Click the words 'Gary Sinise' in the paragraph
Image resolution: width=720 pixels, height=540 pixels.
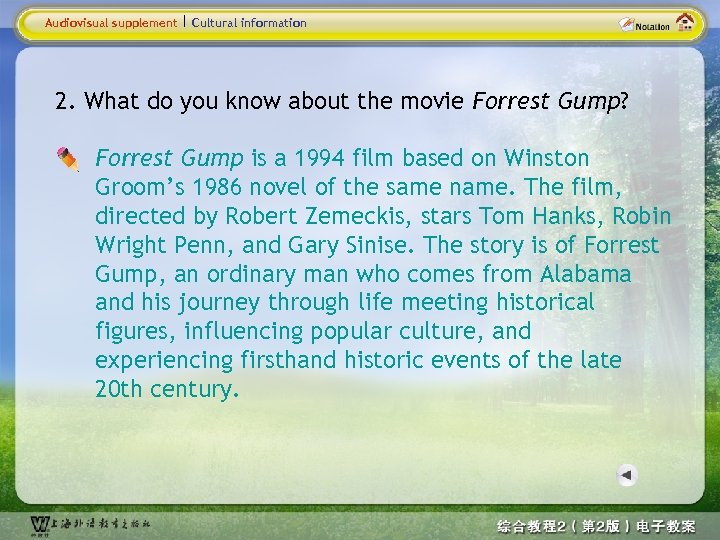(348, 245)
